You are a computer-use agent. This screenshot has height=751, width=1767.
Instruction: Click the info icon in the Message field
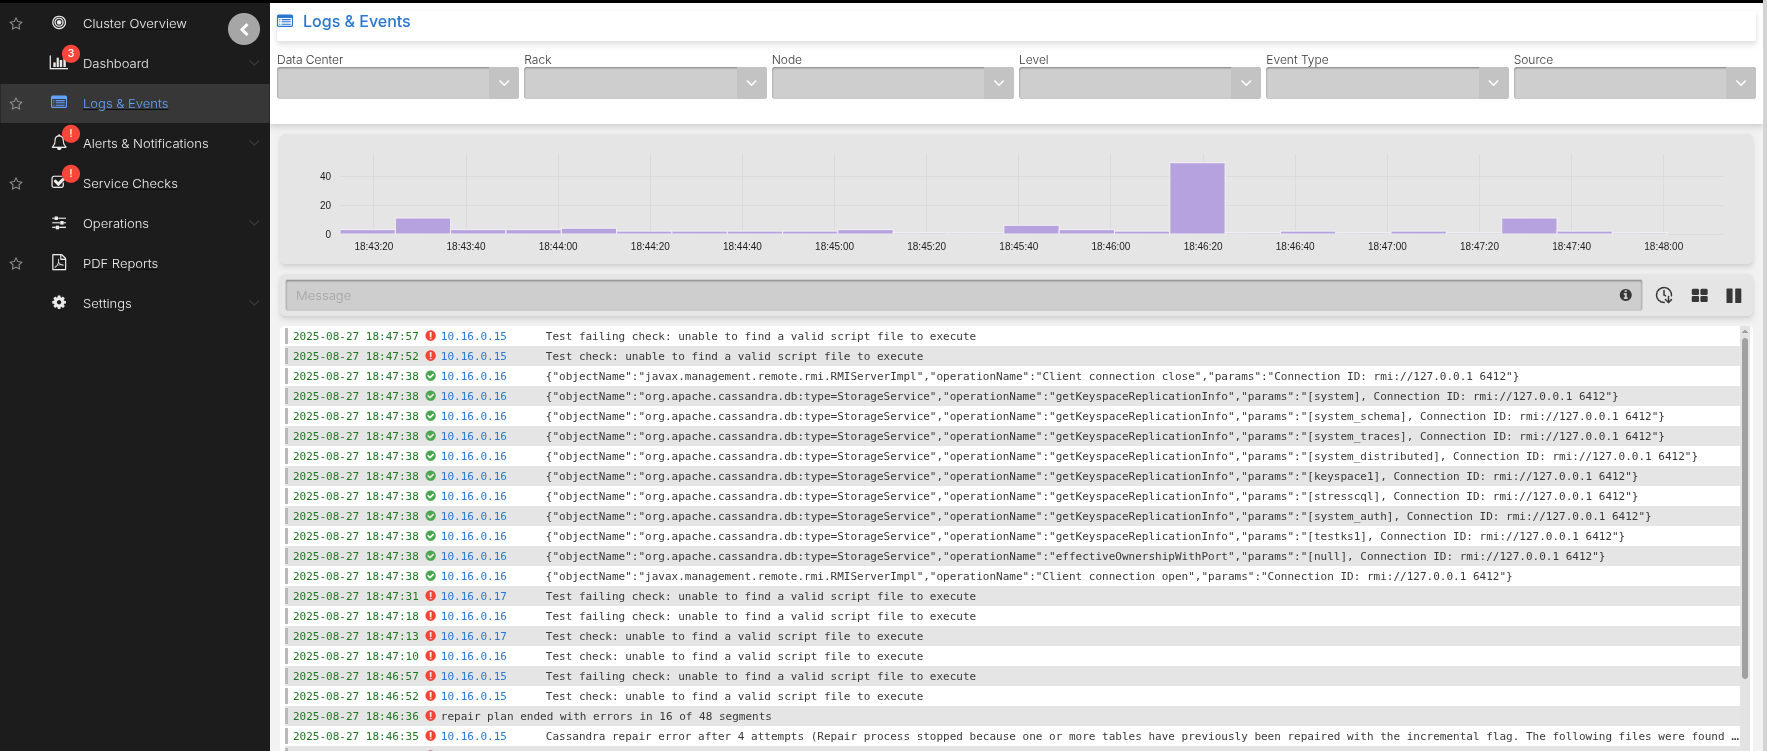coord(1625,295)
